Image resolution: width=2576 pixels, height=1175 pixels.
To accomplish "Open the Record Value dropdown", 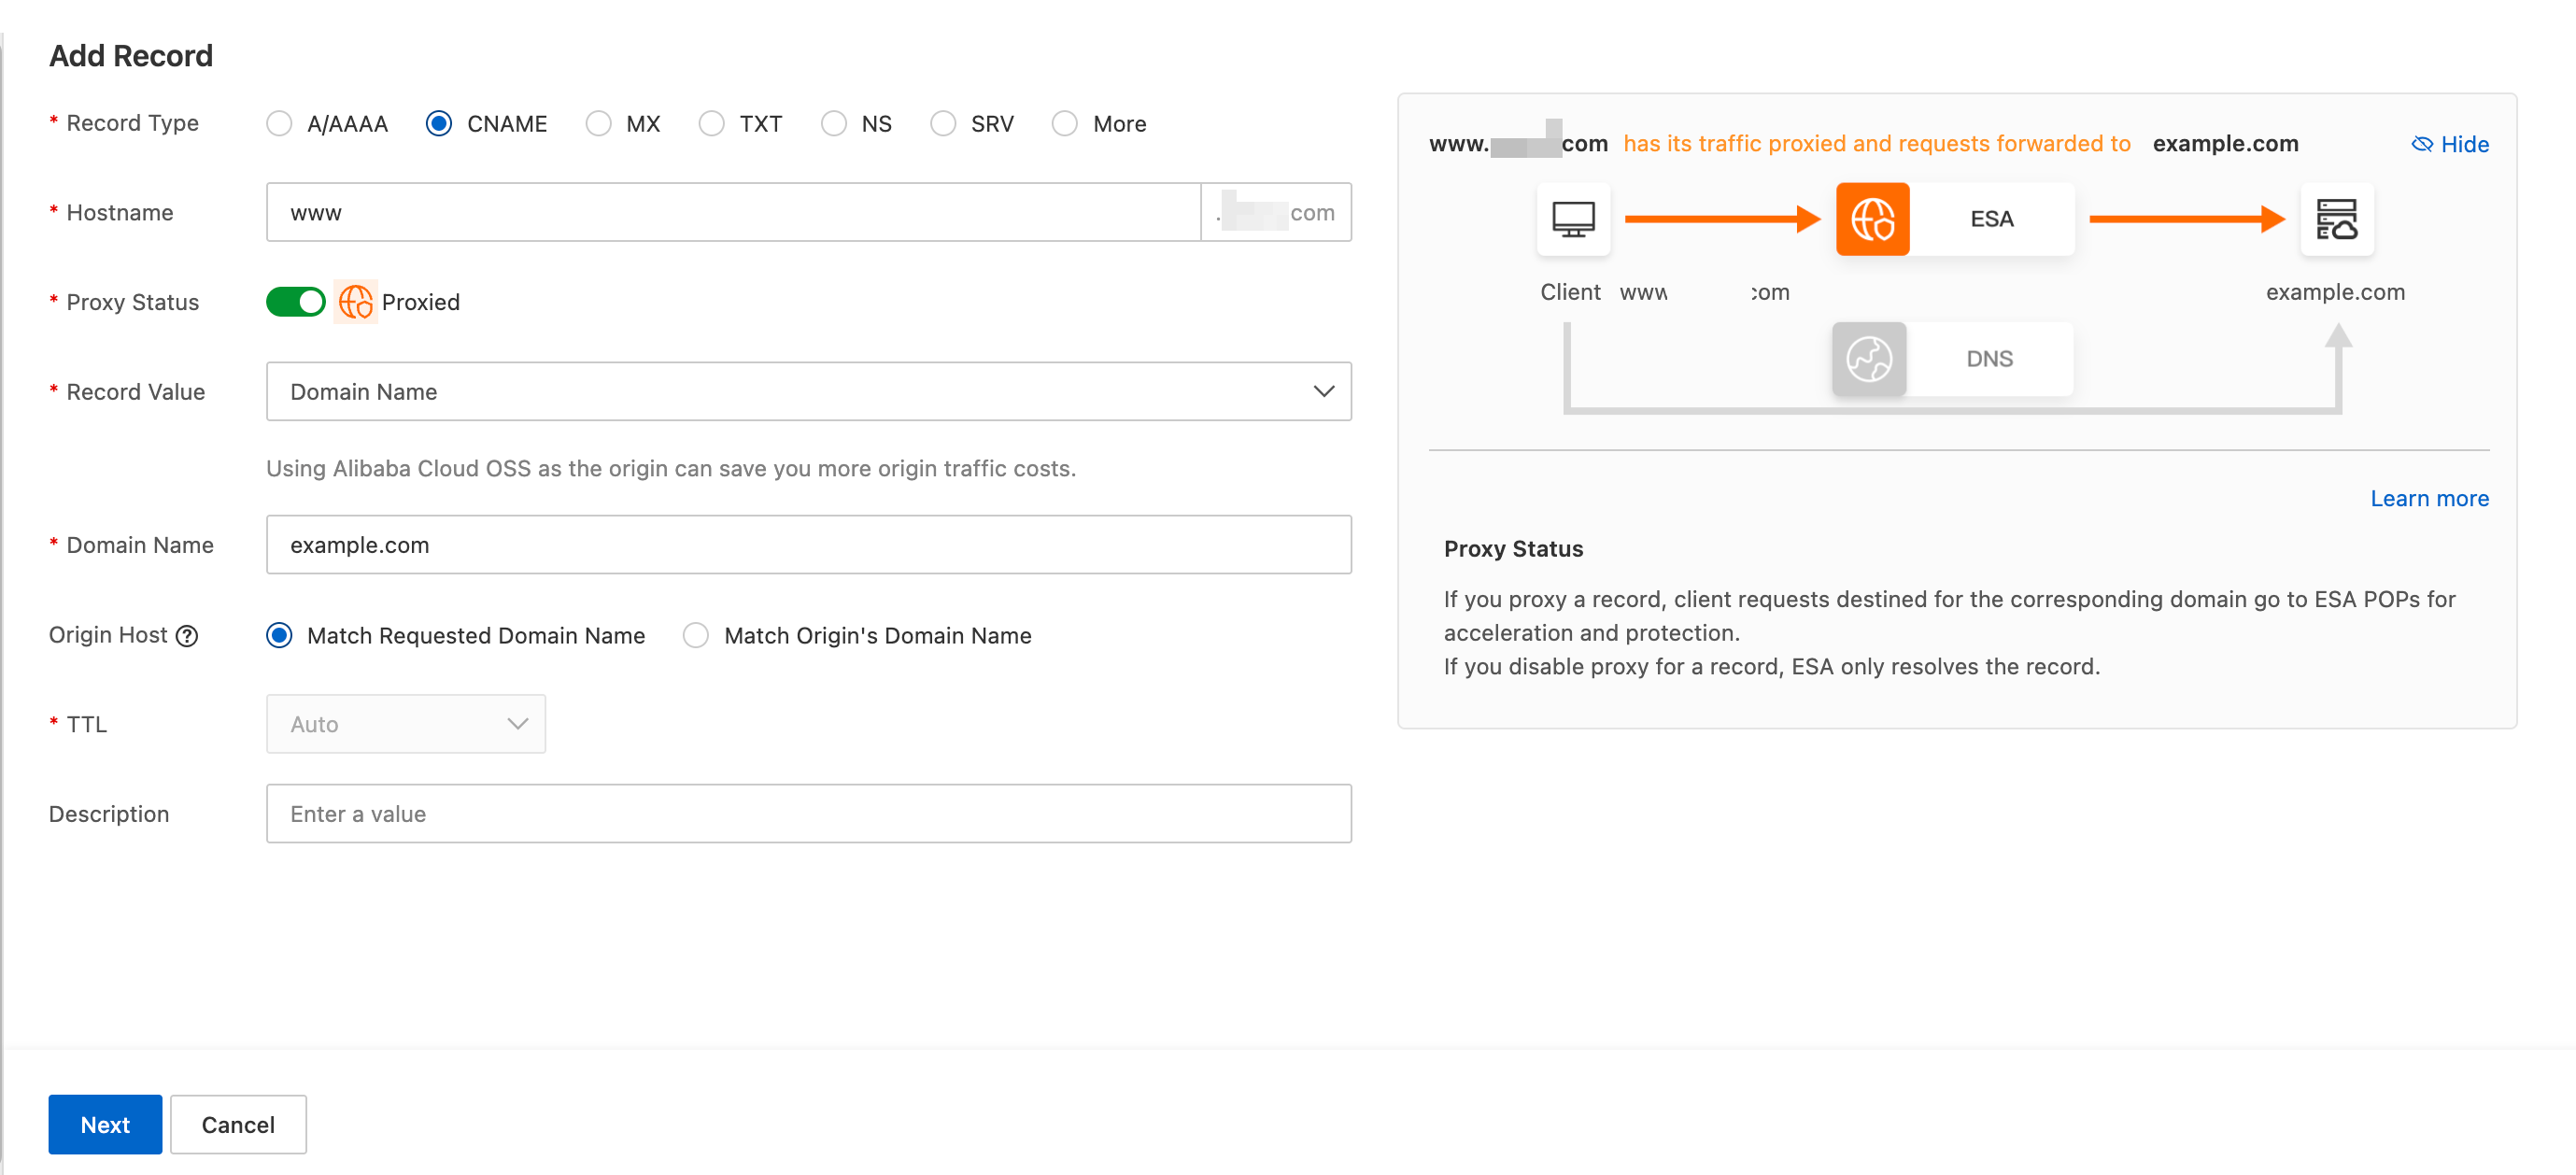I will [808, 392].
